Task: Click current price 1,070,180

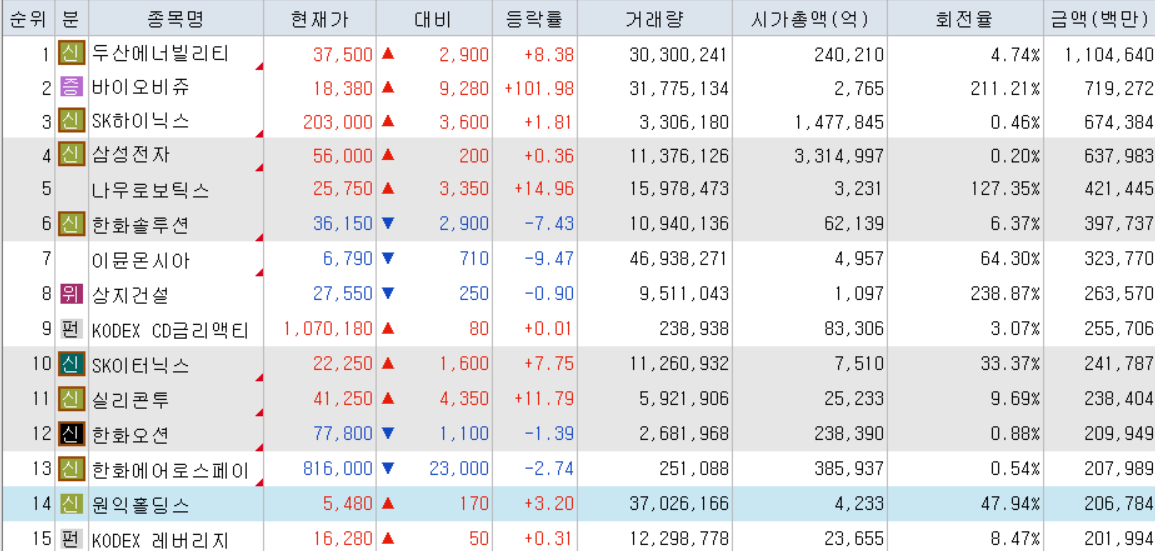Action: [328, 329]
